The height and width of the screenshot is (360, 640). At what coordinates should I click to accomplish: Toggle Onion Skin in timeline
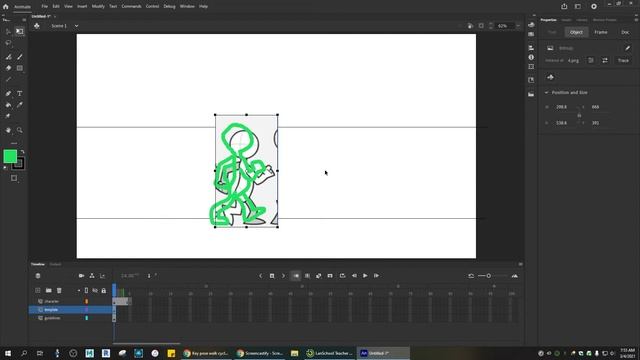click(296, 276)
